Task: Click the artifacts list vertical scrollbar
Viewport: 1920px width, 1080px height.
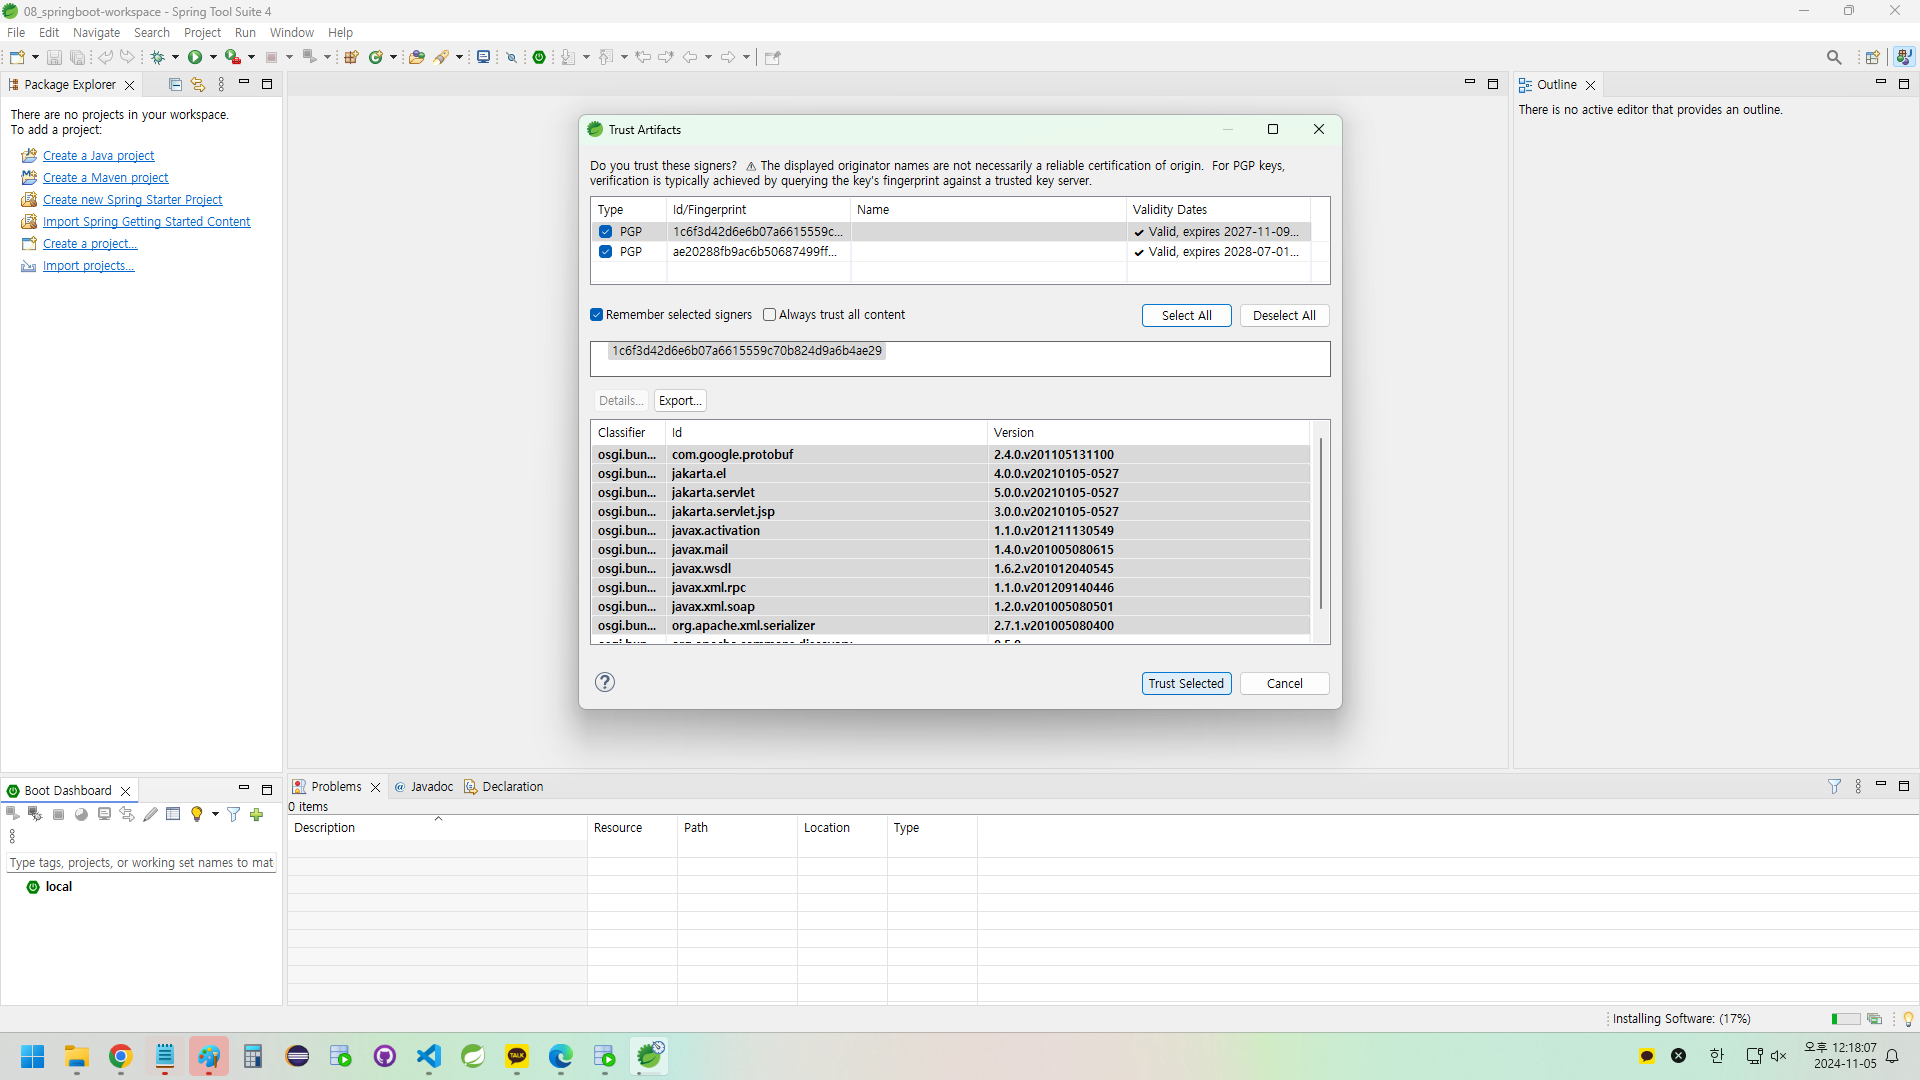Action: [x=1320, y=522]
